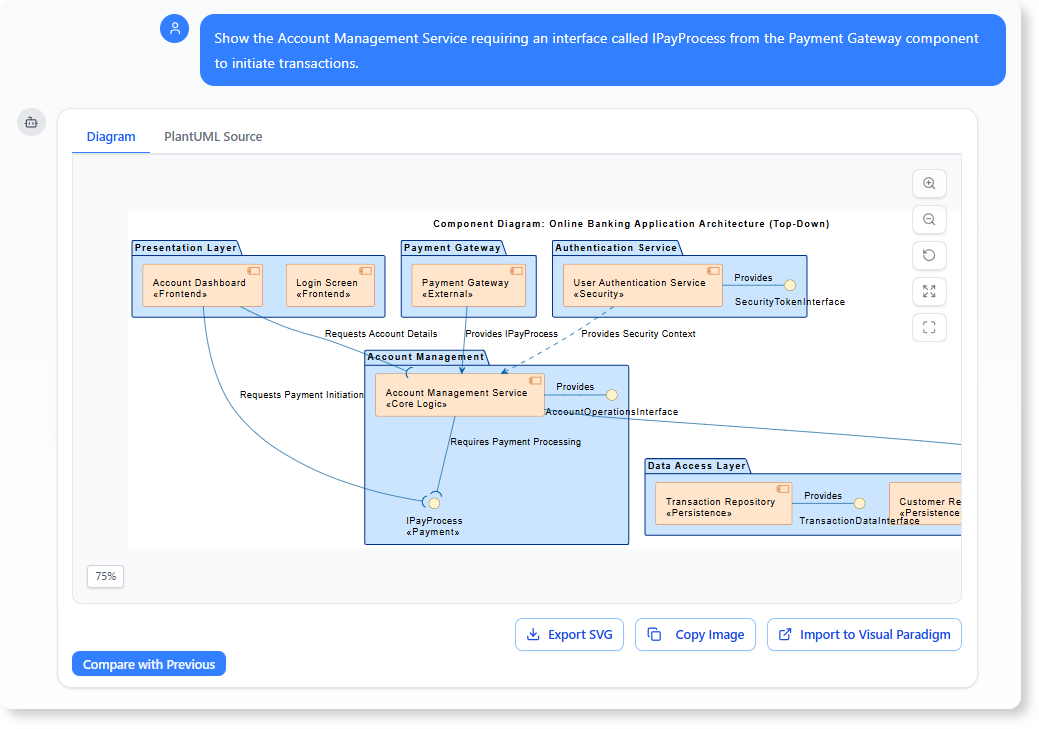Click the copy icon inside Copy Image
Image resolution: width=1039 pixels, height=729 pixels.
click(656, 634)
